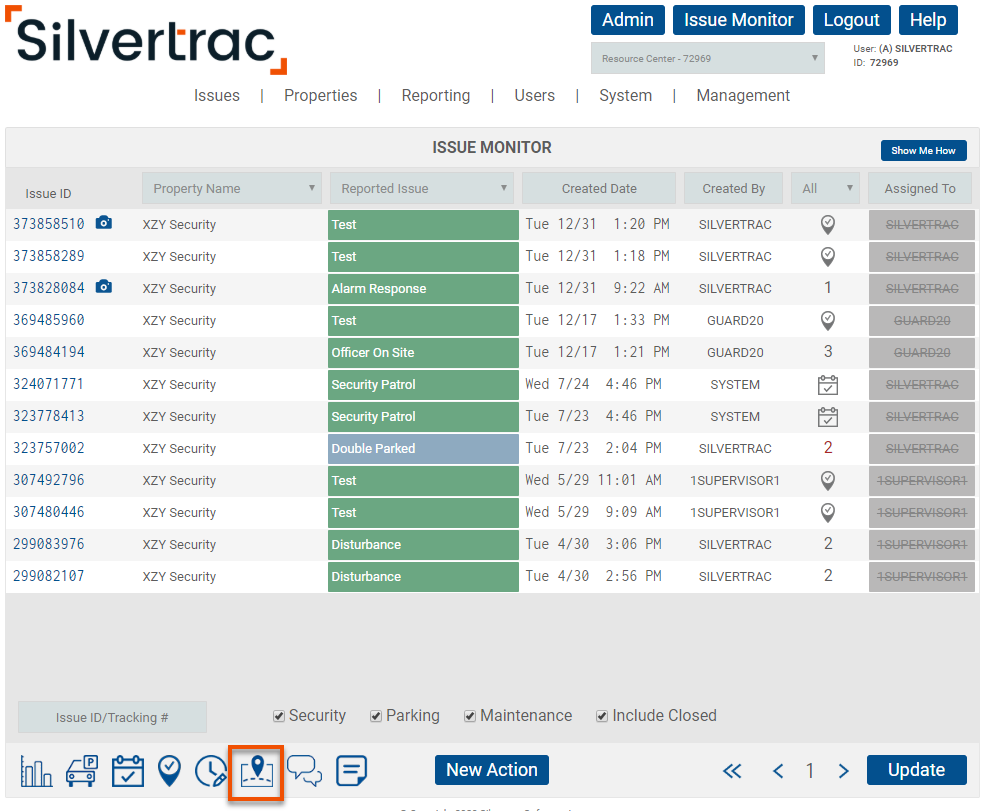Image resolution: width=993 pixels, height=811 pixels.
Task: Open the Property Name filter dropdown
Action: [232, 189]
